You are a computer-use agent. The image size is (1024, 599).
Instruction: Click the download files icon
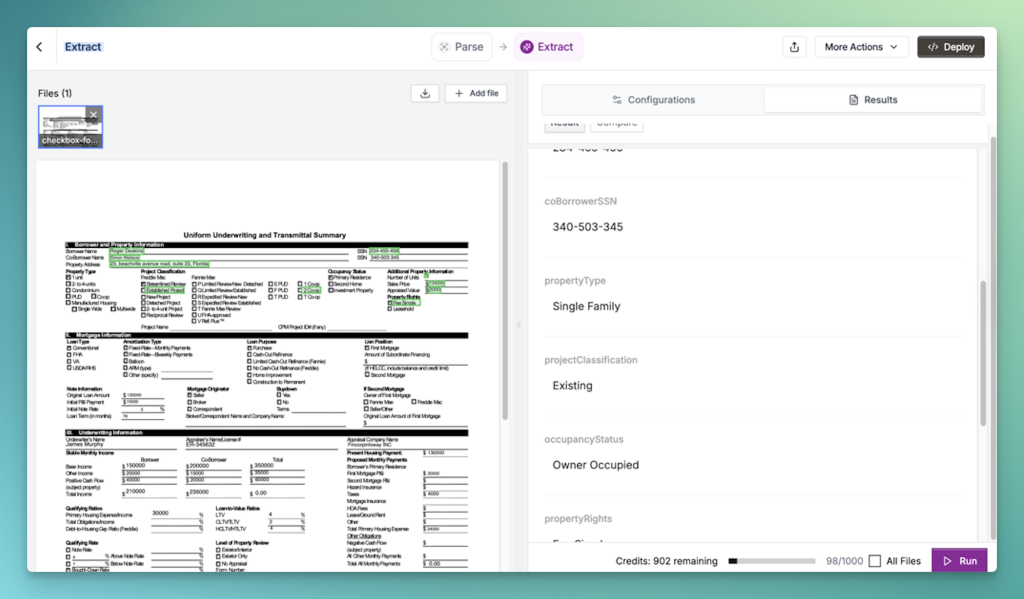coord(425,93)
